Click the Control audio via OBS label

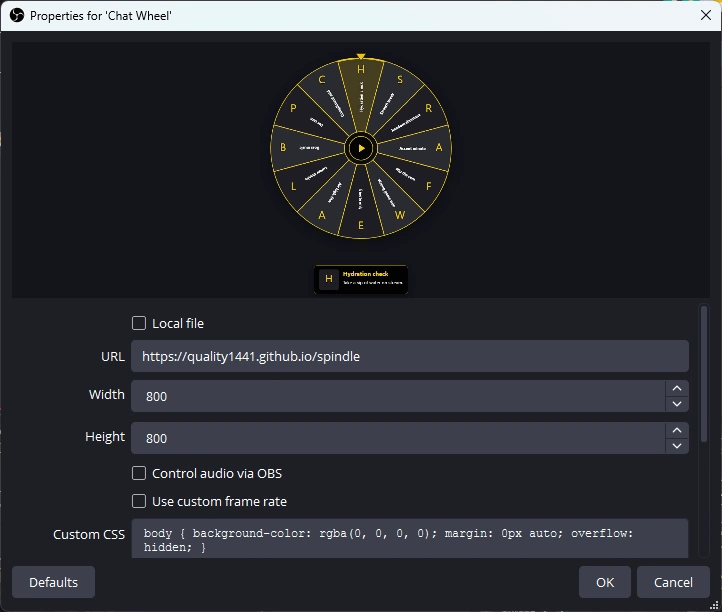pyautogui.click(x=217, y=474)
